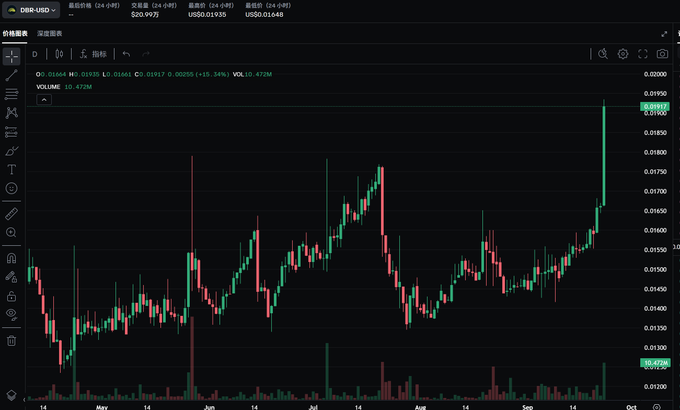Redo the last chart action
The height and width of the screenshot is (410, 680).
[146, 54]
